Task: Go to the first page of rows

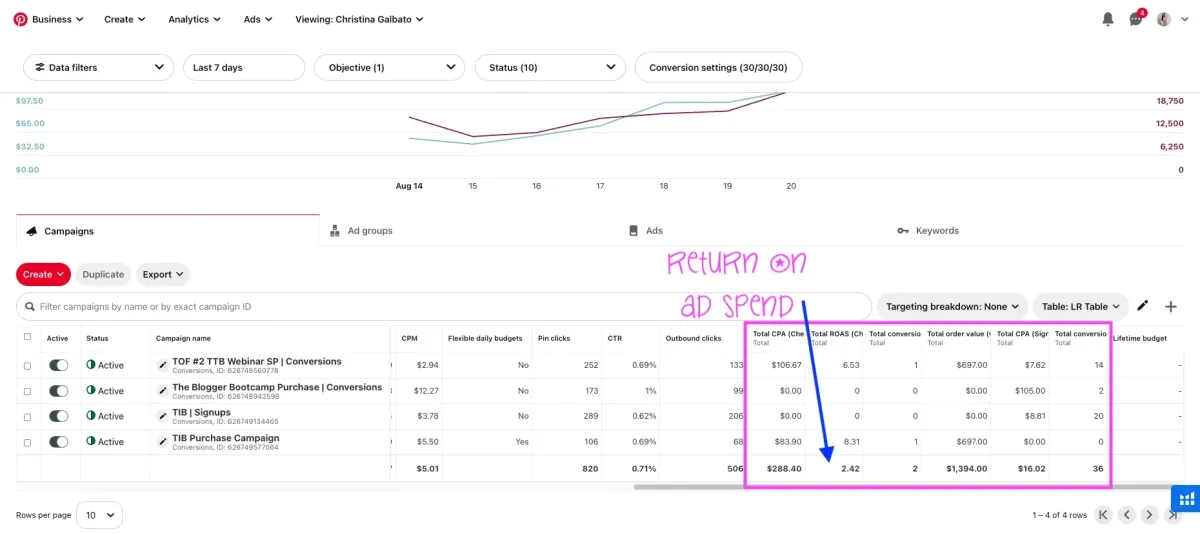Action: point(1103,515)
